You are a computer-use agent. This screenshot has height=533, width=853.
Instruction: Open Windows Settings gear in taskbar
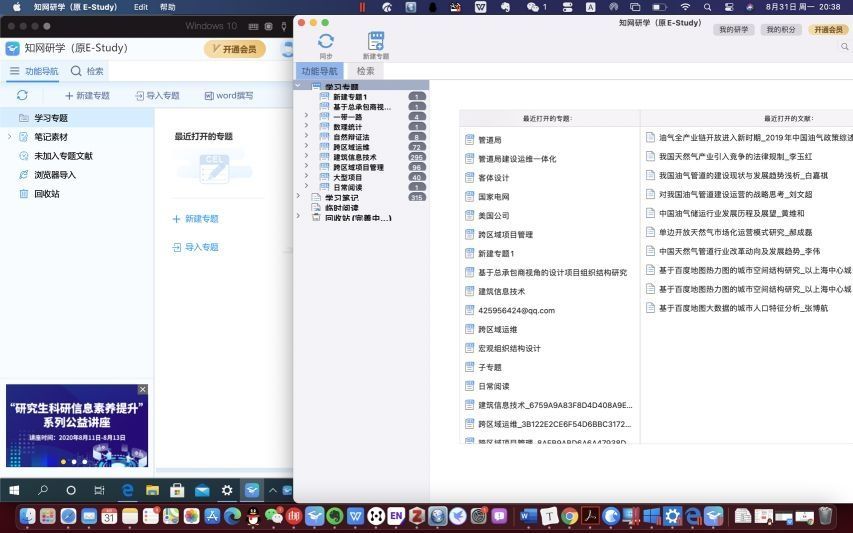(x=227, y=491)
